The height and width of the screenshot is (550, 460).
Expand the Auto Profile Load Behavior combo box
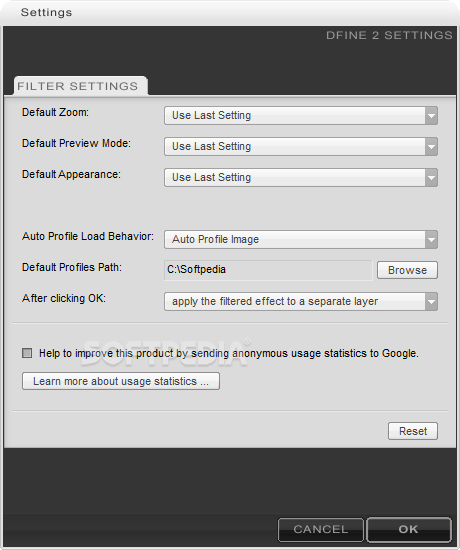pyautogui.click(x=301, y=240)
